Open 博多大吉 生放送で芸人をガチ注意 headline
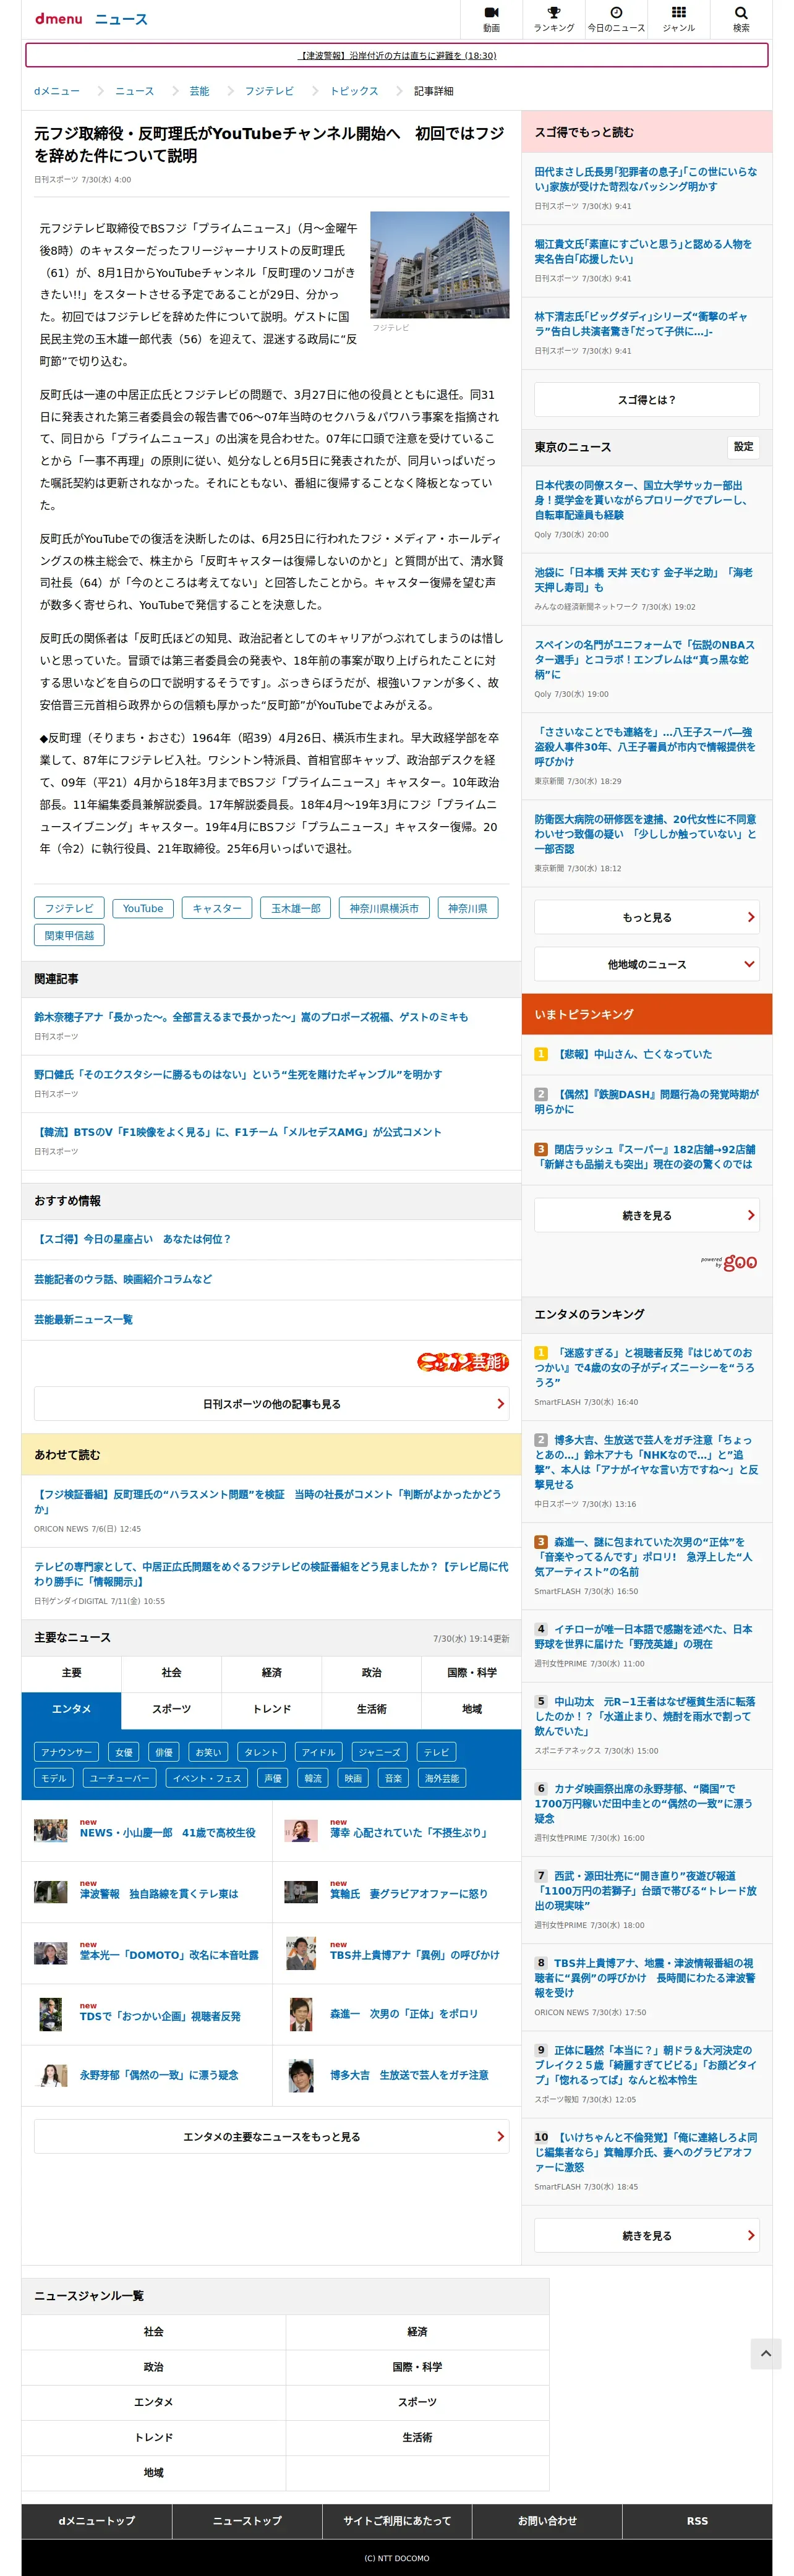Screen dimensions: 794x2576 pyautogui.click(x=409, y=2075)
